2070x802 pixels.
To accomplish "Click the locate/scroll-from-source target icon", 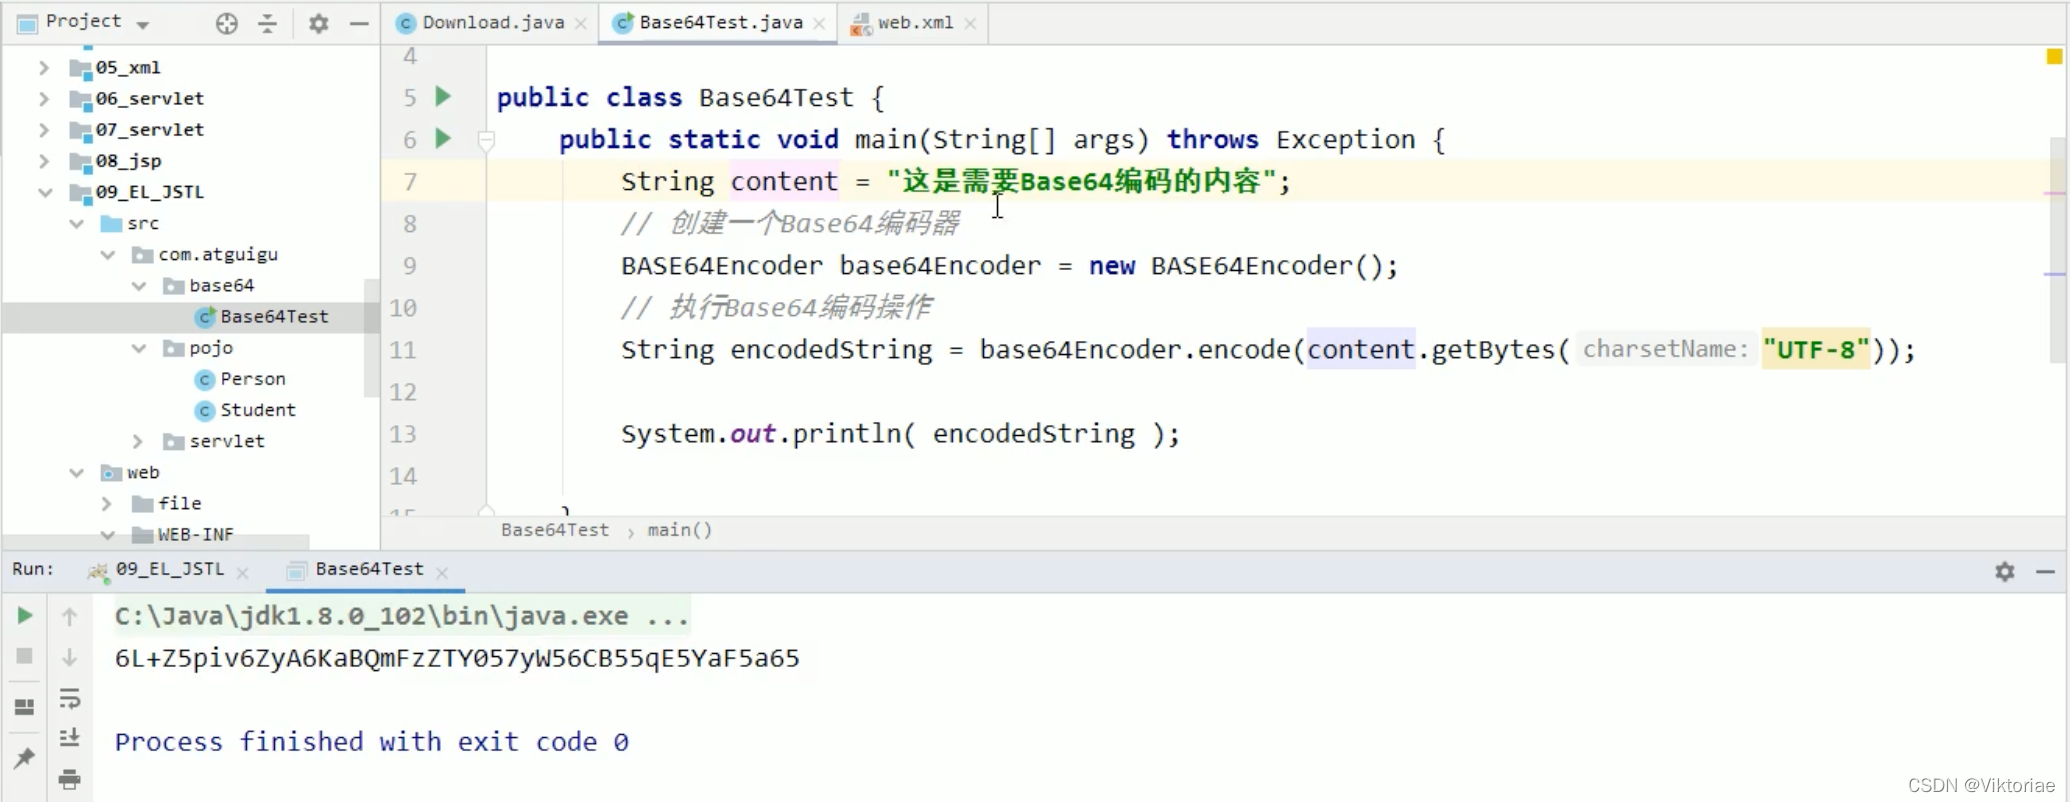I will point(227,23).
